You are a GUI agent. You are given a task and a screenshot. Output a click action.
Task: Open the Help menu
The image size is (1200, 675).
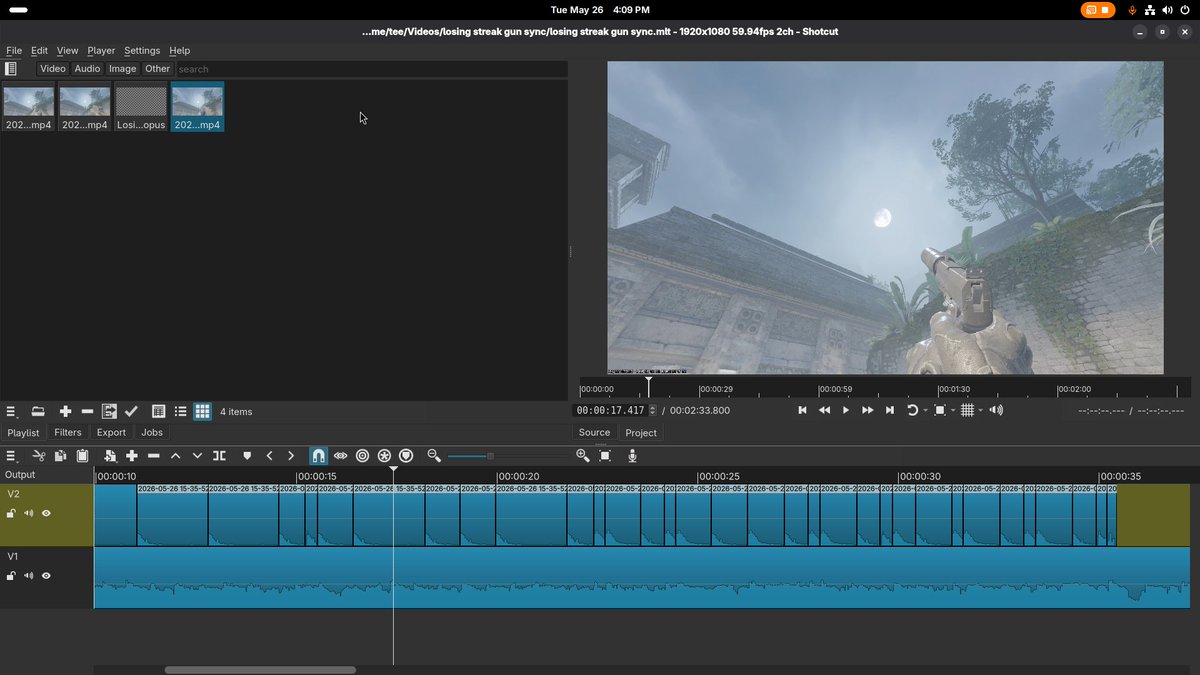click(x=179, y=50)
